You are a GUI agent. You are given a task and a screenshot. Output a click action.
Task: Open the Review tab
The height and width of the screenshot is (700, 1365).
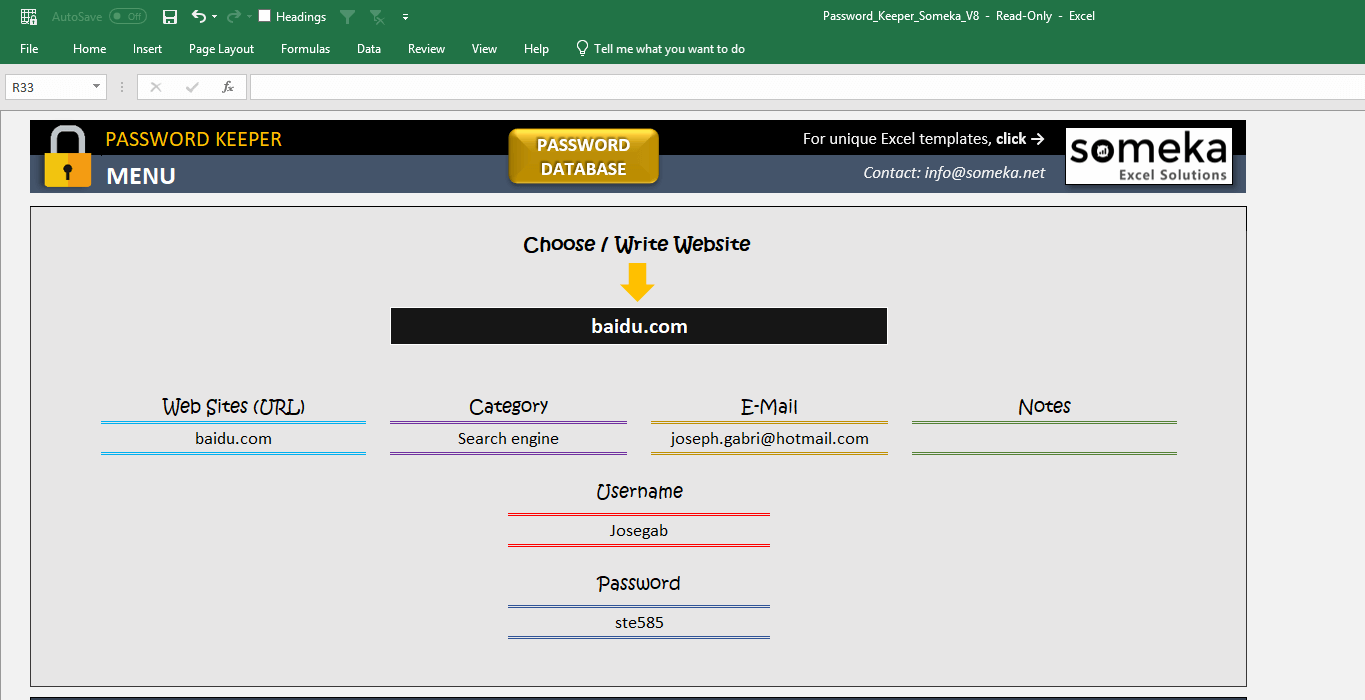[426, 49]
